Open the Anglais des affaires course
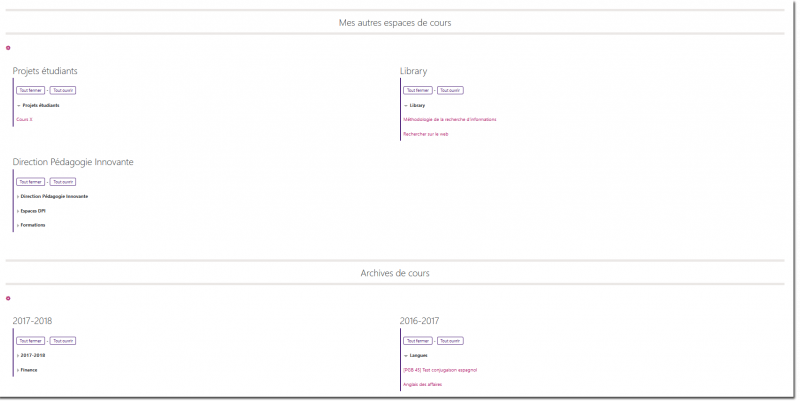Image resolution: width=800 pixels, height=401 pixels. pyautogui.click(x=422, y=384)
